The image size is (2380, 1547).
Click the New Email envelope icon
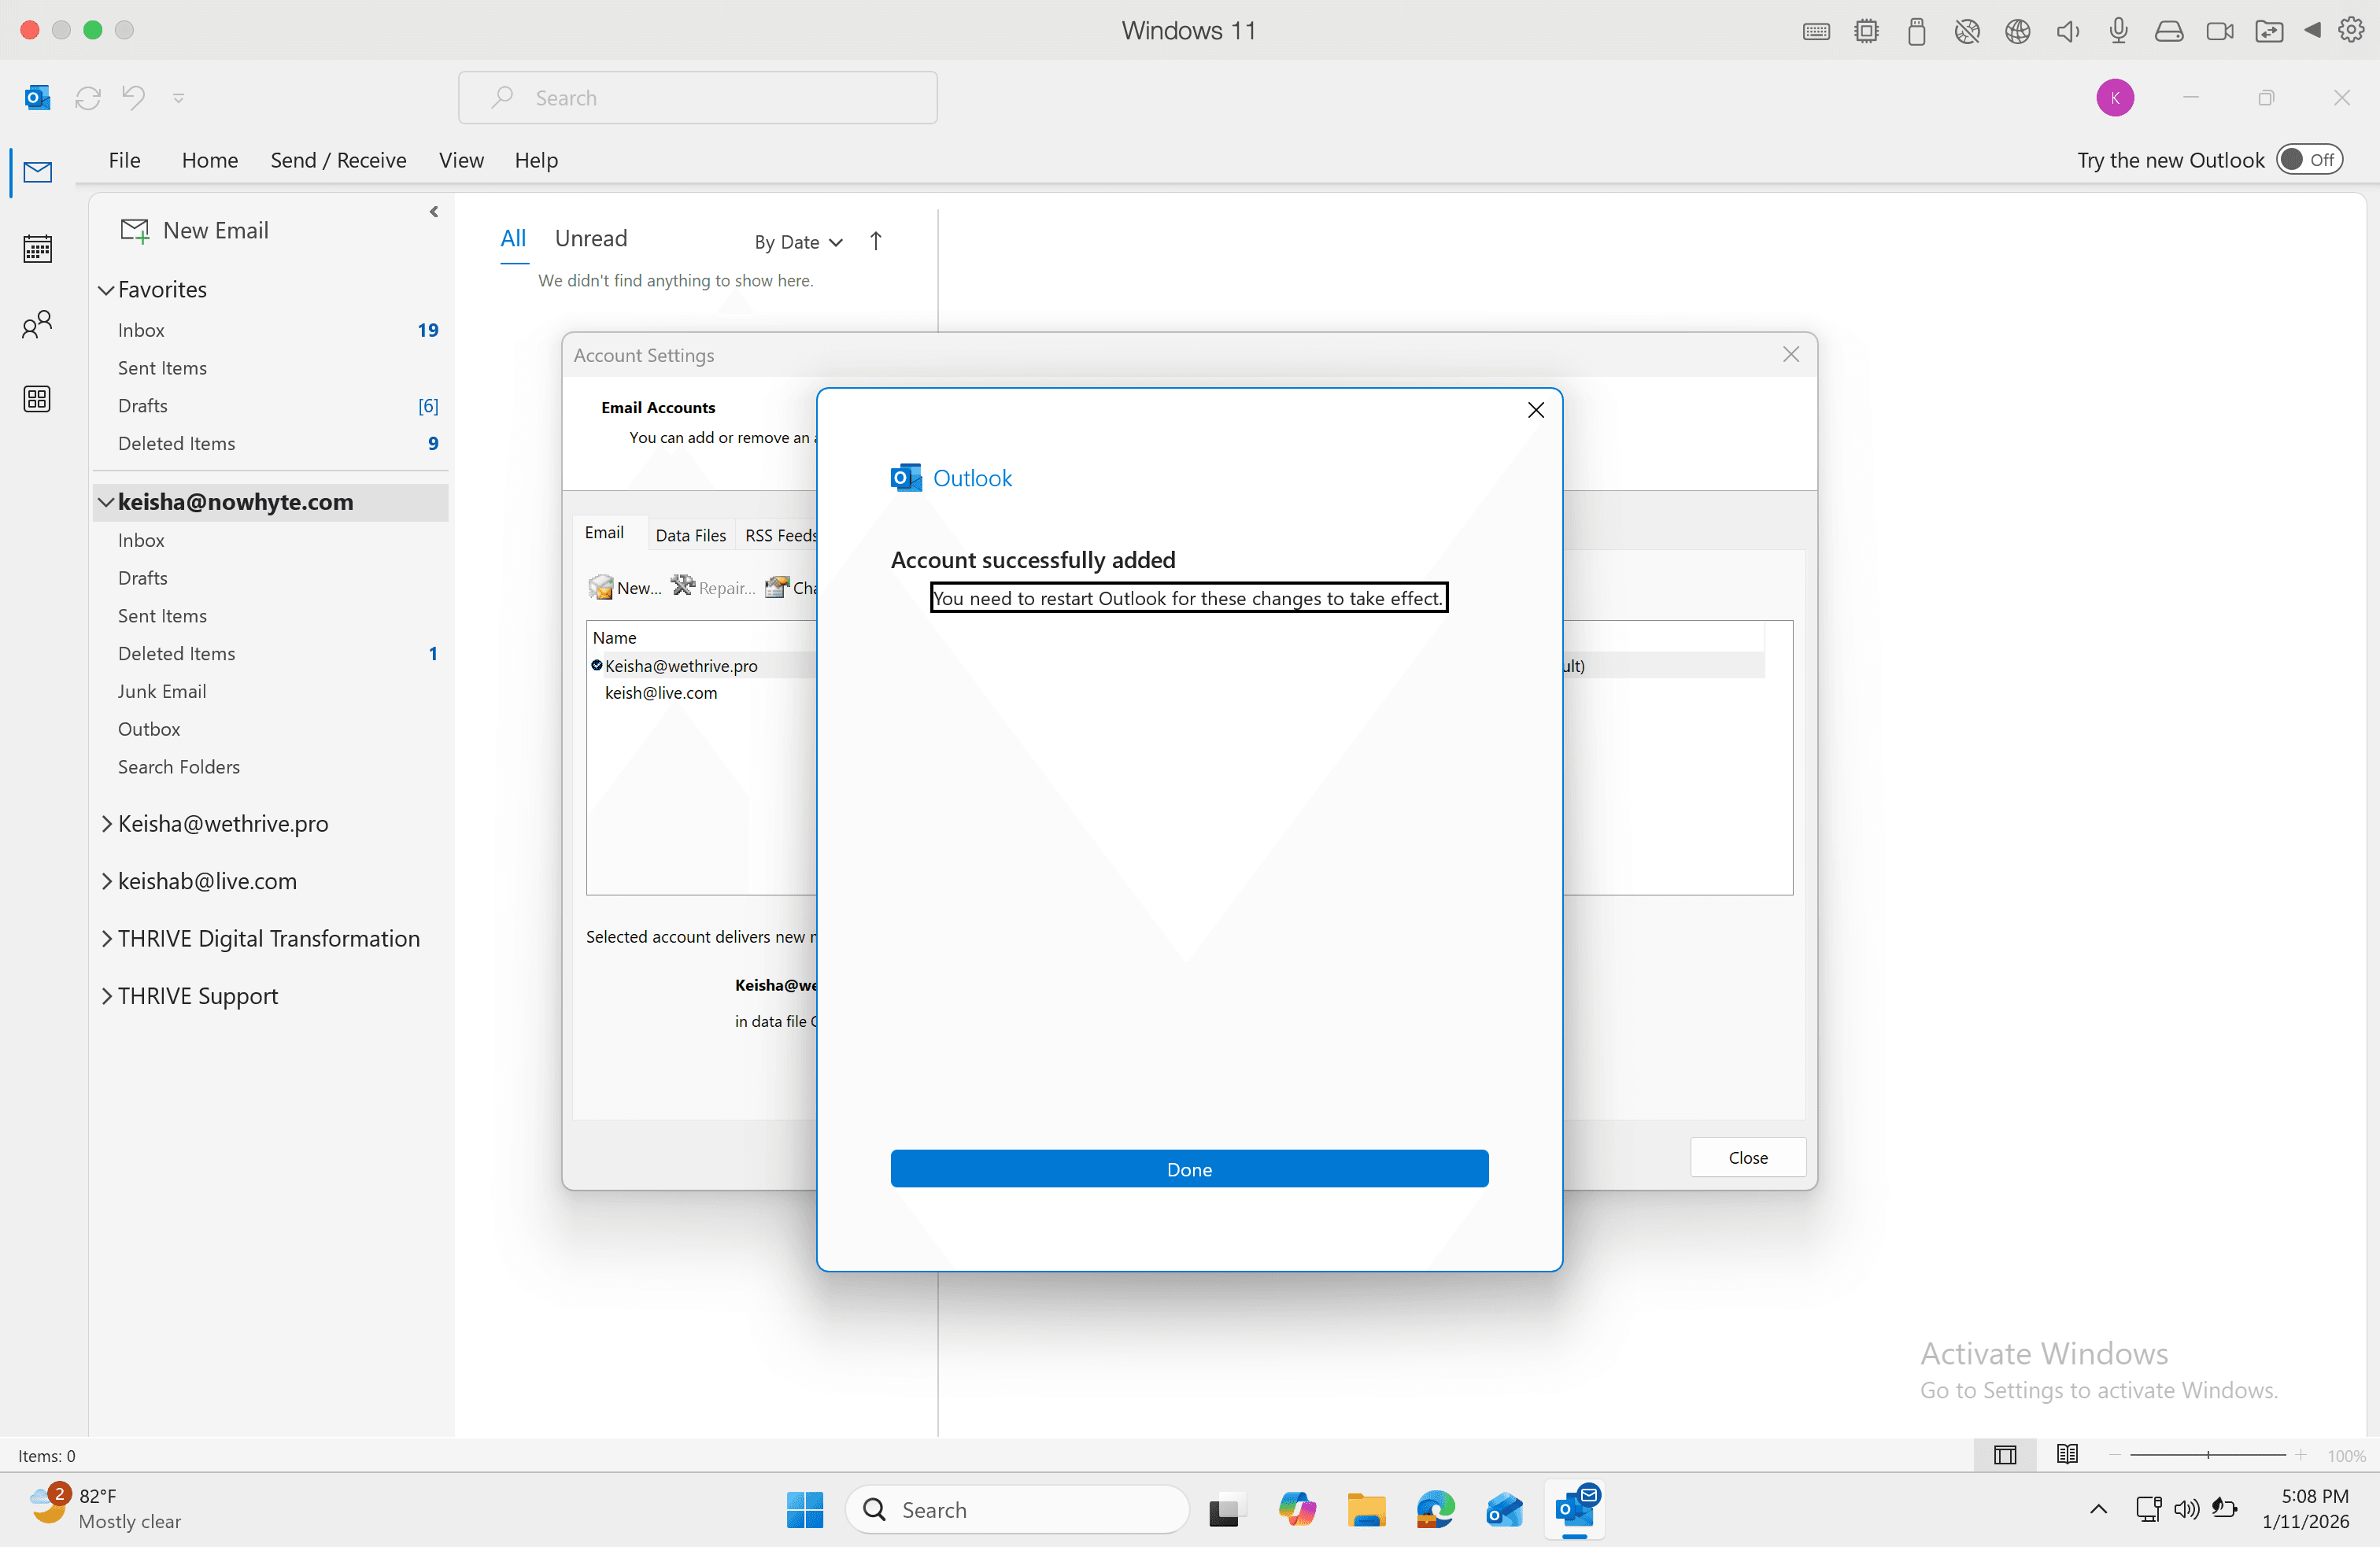[x=134, y=230]
